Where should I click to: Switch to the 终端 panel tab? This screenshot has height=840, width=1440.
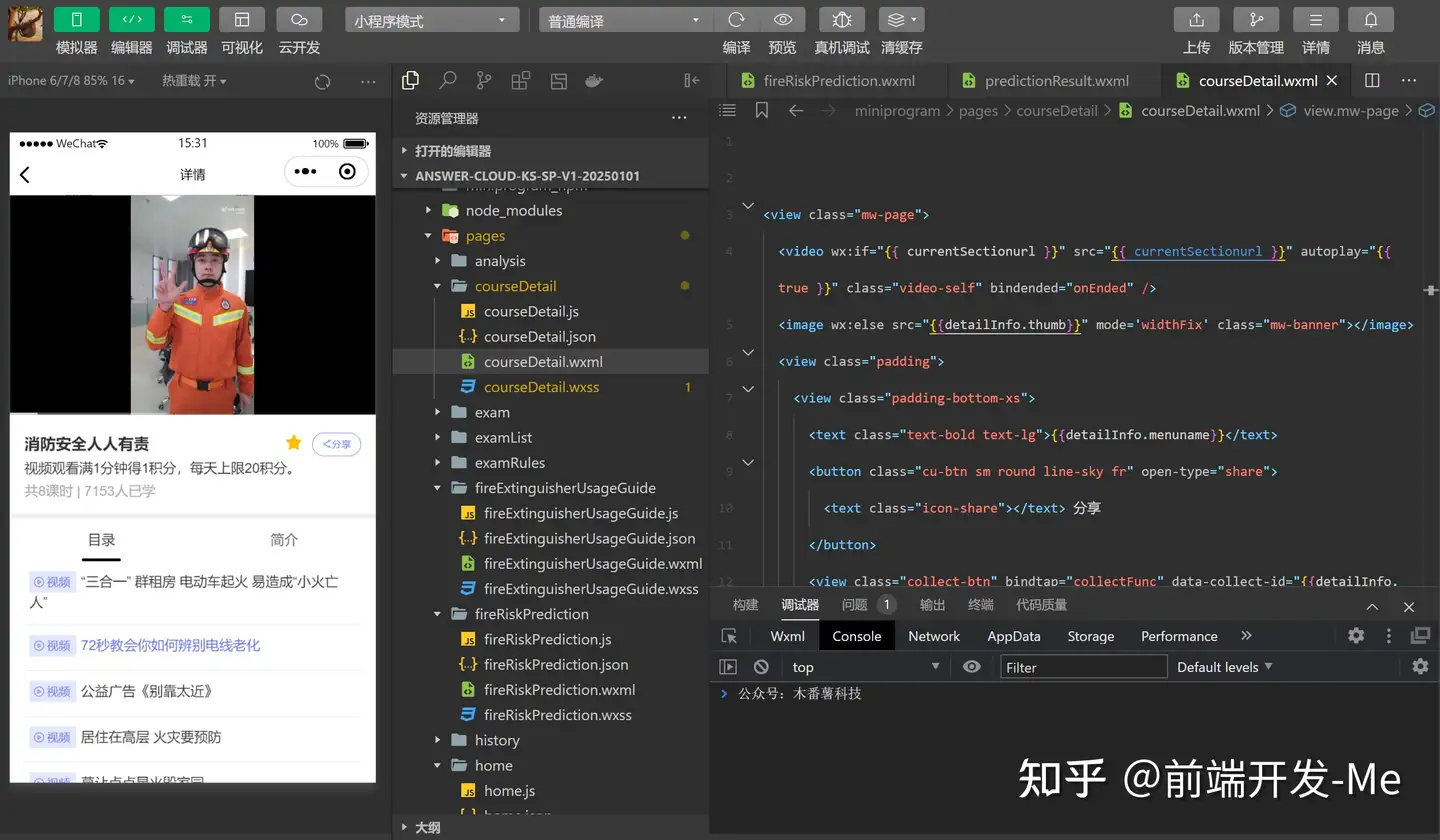pyautogui.click(x=981, y=605)
